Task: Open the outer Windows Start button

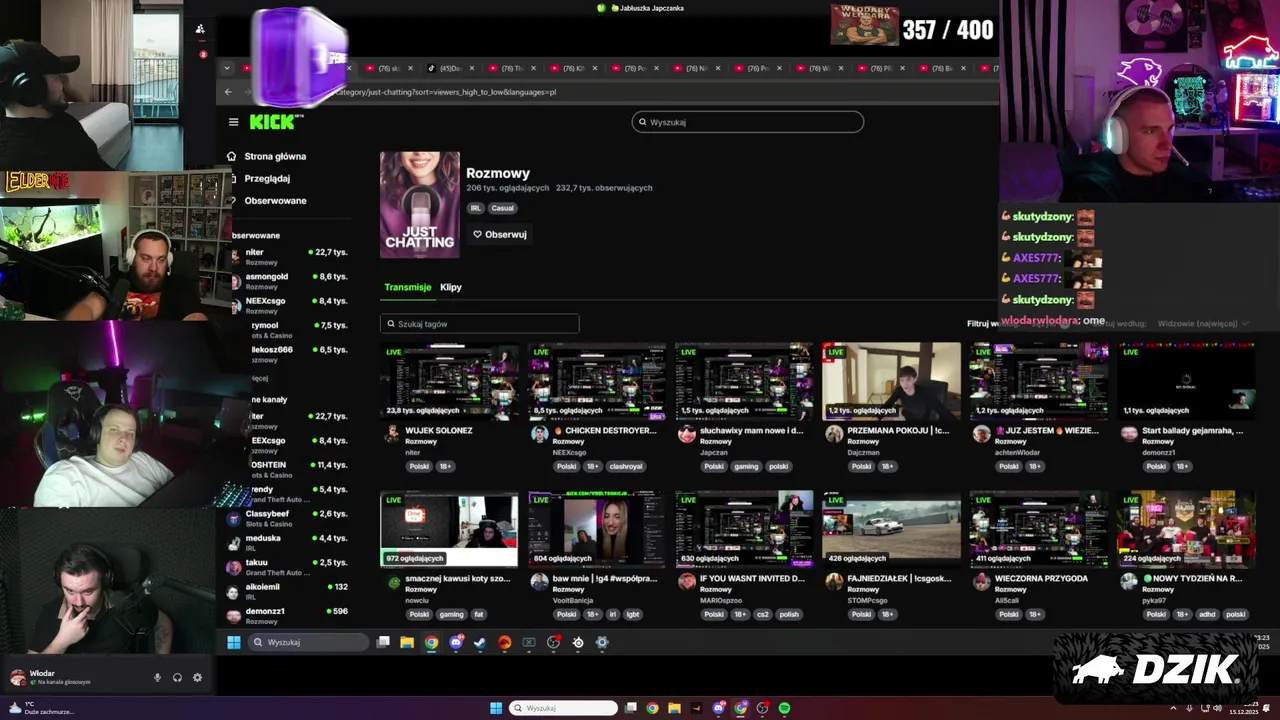Action: [496, 708]
